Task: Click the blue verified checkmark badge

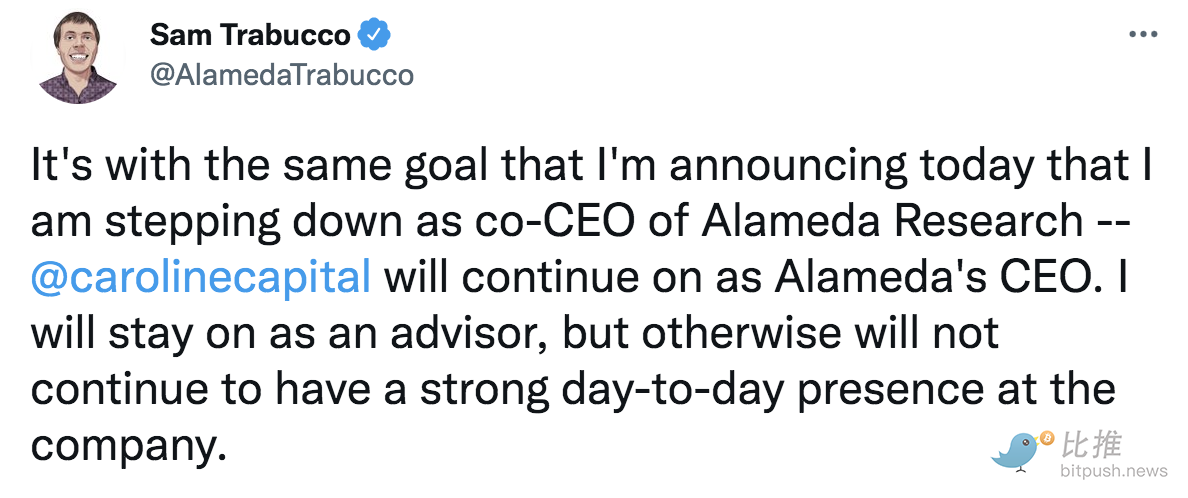Action: [x=375, y=36]
